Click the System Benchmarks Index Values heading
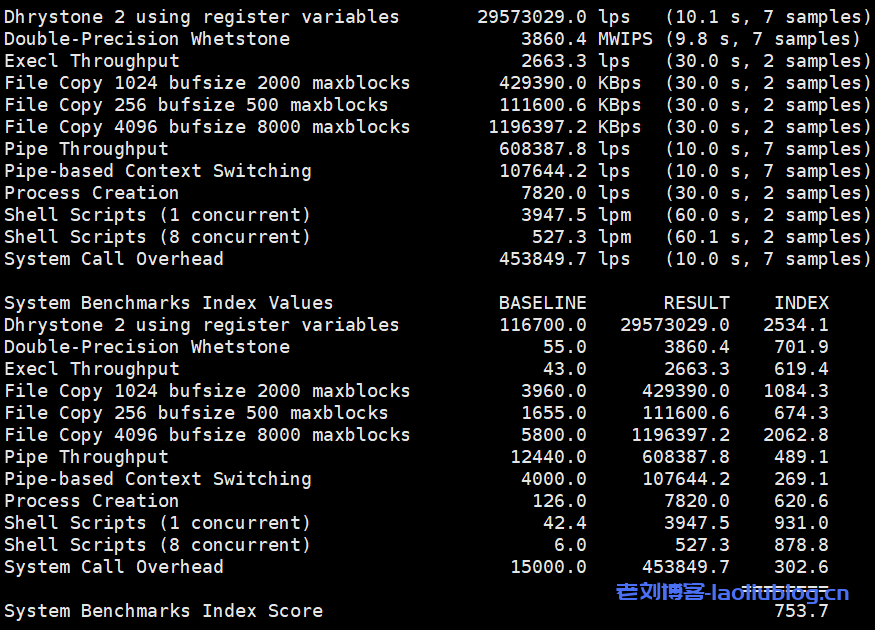 click(168, 303)
